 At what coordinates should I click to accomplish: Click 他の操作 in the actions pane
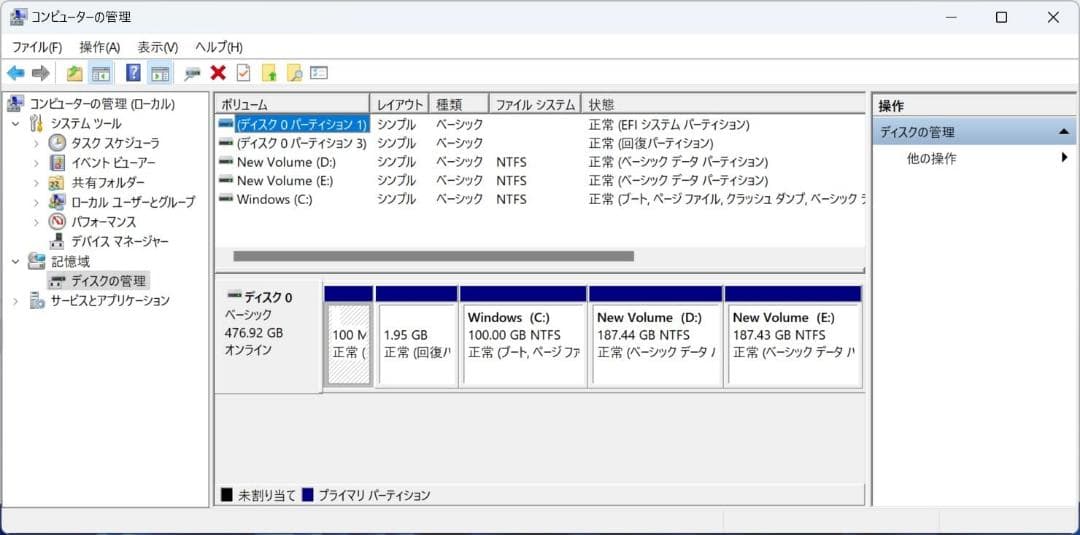click(x=931, y=159)
